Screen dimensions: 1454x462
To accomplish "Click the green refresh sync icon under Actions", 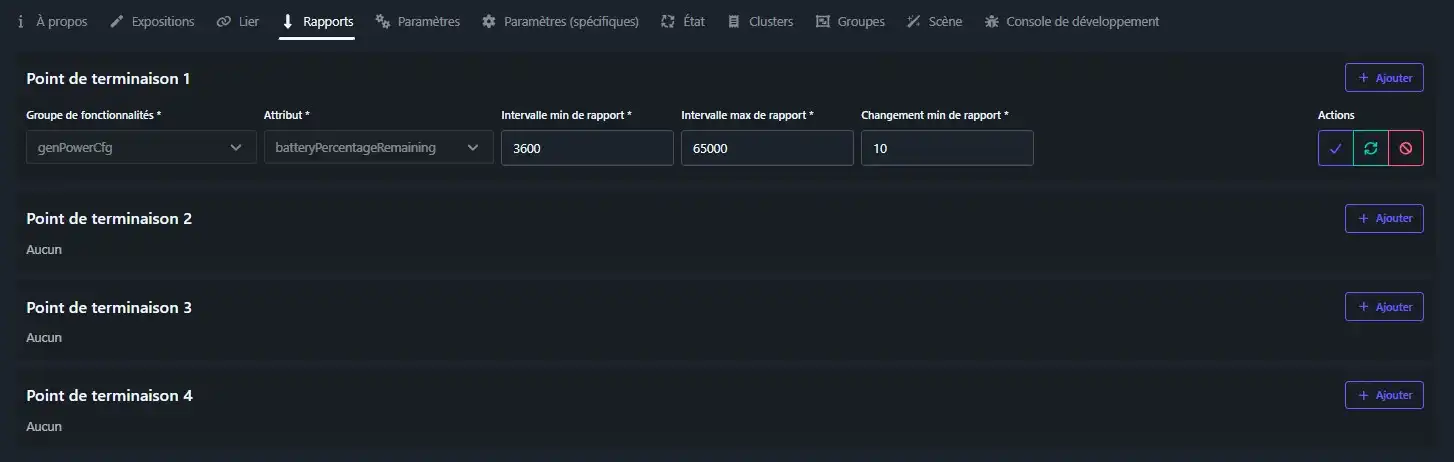I will coord(1370,148).
